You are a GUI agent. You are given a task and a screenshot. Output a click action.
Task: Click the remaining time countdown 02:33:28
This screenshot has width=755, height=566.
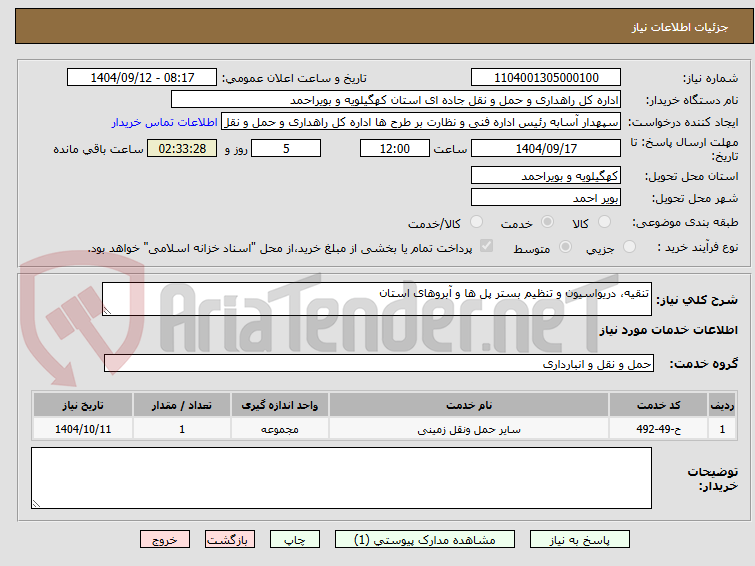tap(182, 148)
